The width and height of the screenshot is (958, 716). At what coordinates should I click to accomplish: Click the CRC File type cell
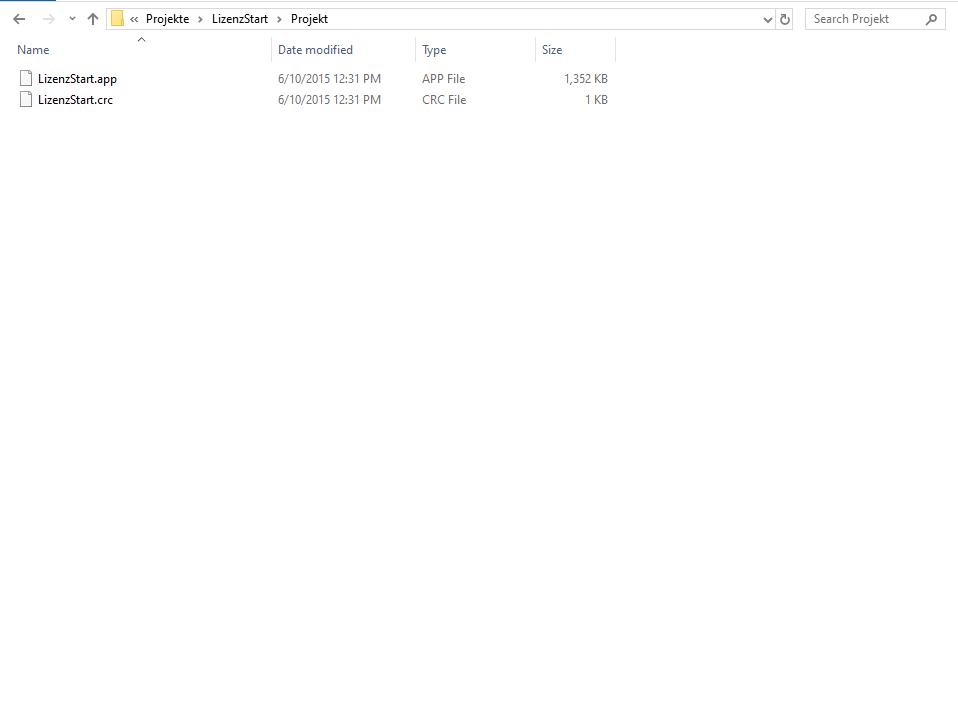point(444,100)
